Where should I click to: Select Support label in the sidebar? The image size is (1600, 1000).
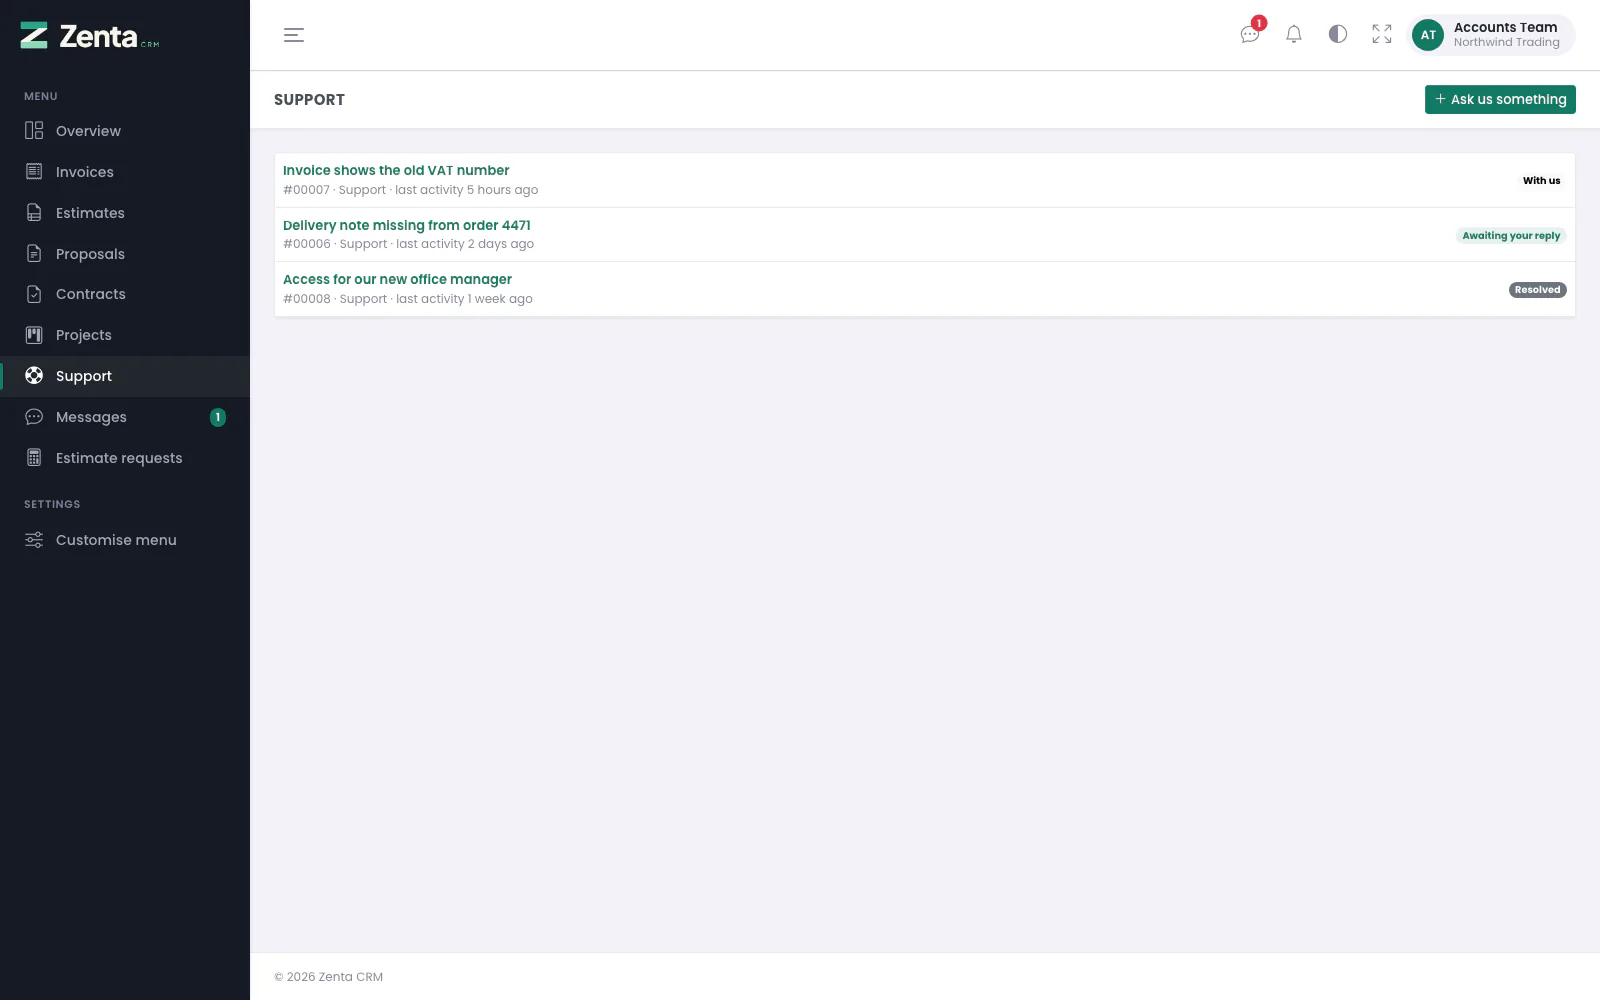84,376
